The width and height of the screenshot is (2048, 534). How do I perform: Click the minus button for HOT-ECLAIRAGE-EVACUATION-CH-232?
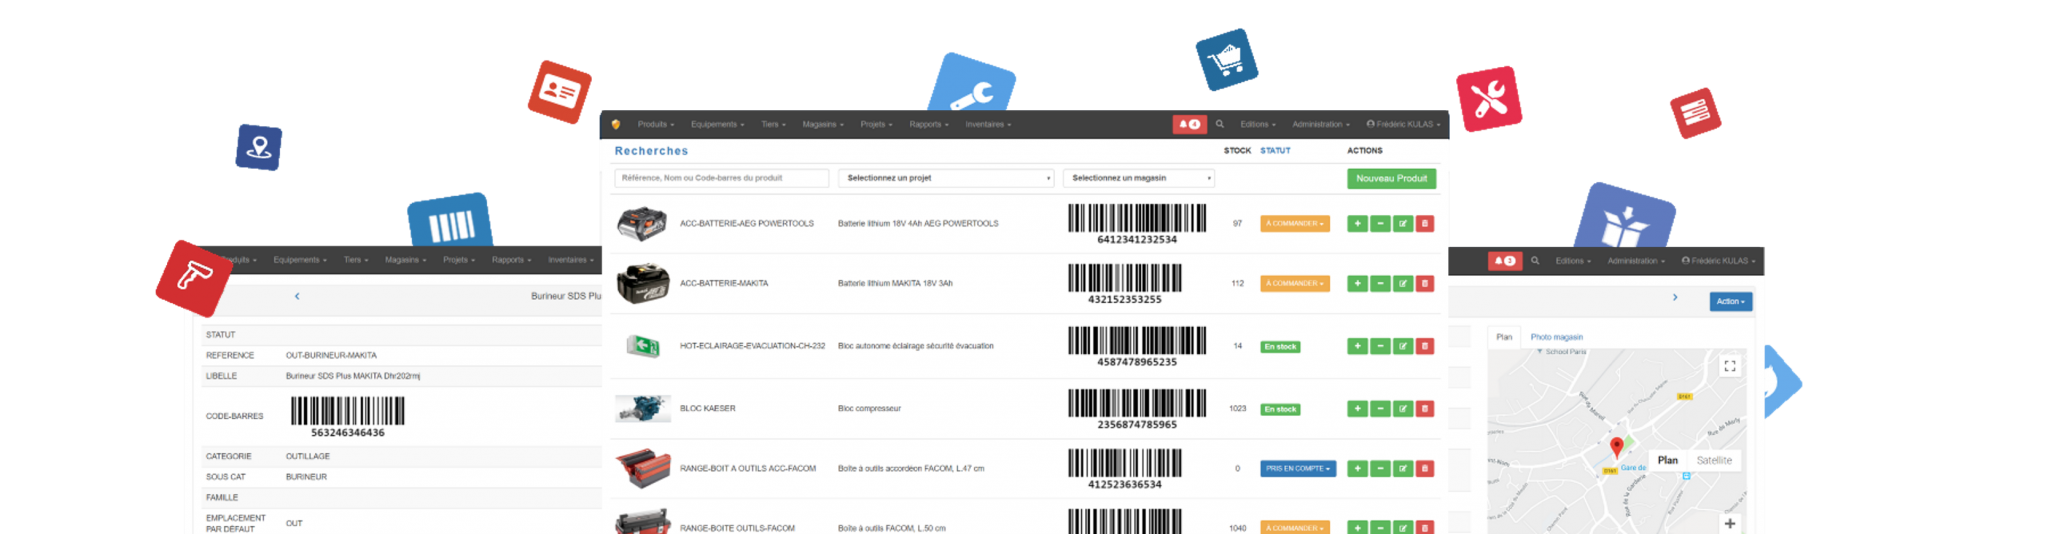1380,346
